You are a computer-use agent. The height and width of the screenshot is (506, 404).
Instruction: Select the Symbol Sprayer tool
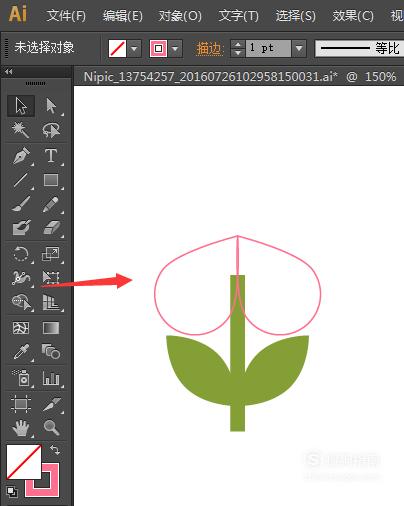(x=21, y=378)
